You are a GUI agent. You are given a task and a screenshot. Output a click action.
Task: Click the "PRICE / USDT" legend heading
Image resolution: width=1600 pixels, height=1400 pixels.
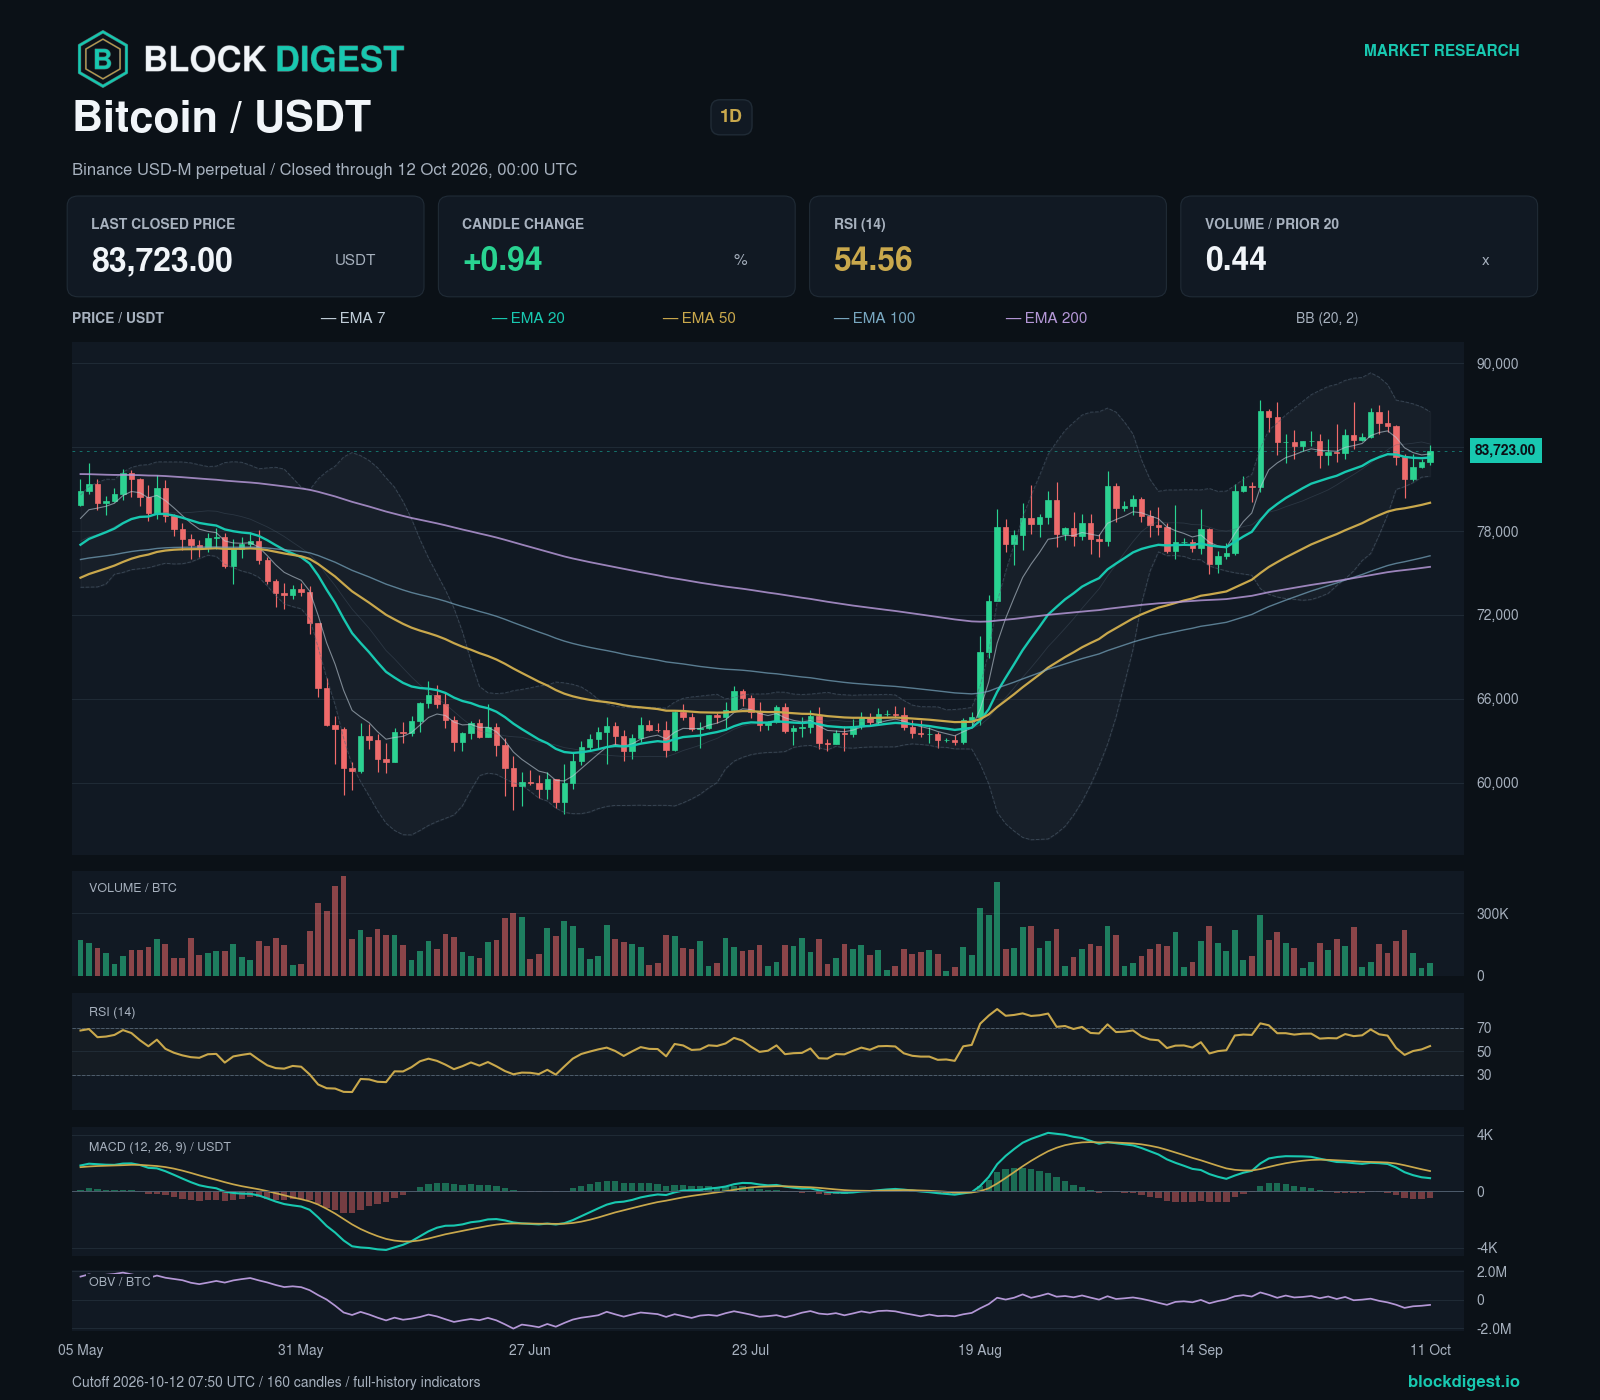118,318
